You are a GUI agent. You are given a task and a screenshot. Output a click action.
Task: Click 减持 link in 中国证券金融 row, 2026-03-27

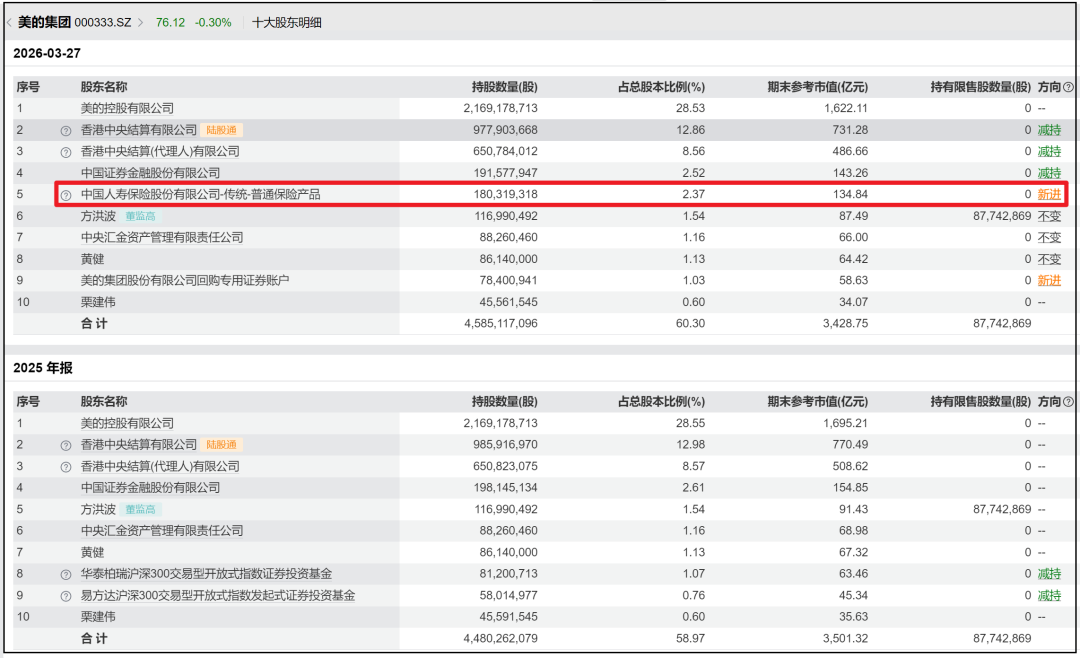[x=1049, y=173]
